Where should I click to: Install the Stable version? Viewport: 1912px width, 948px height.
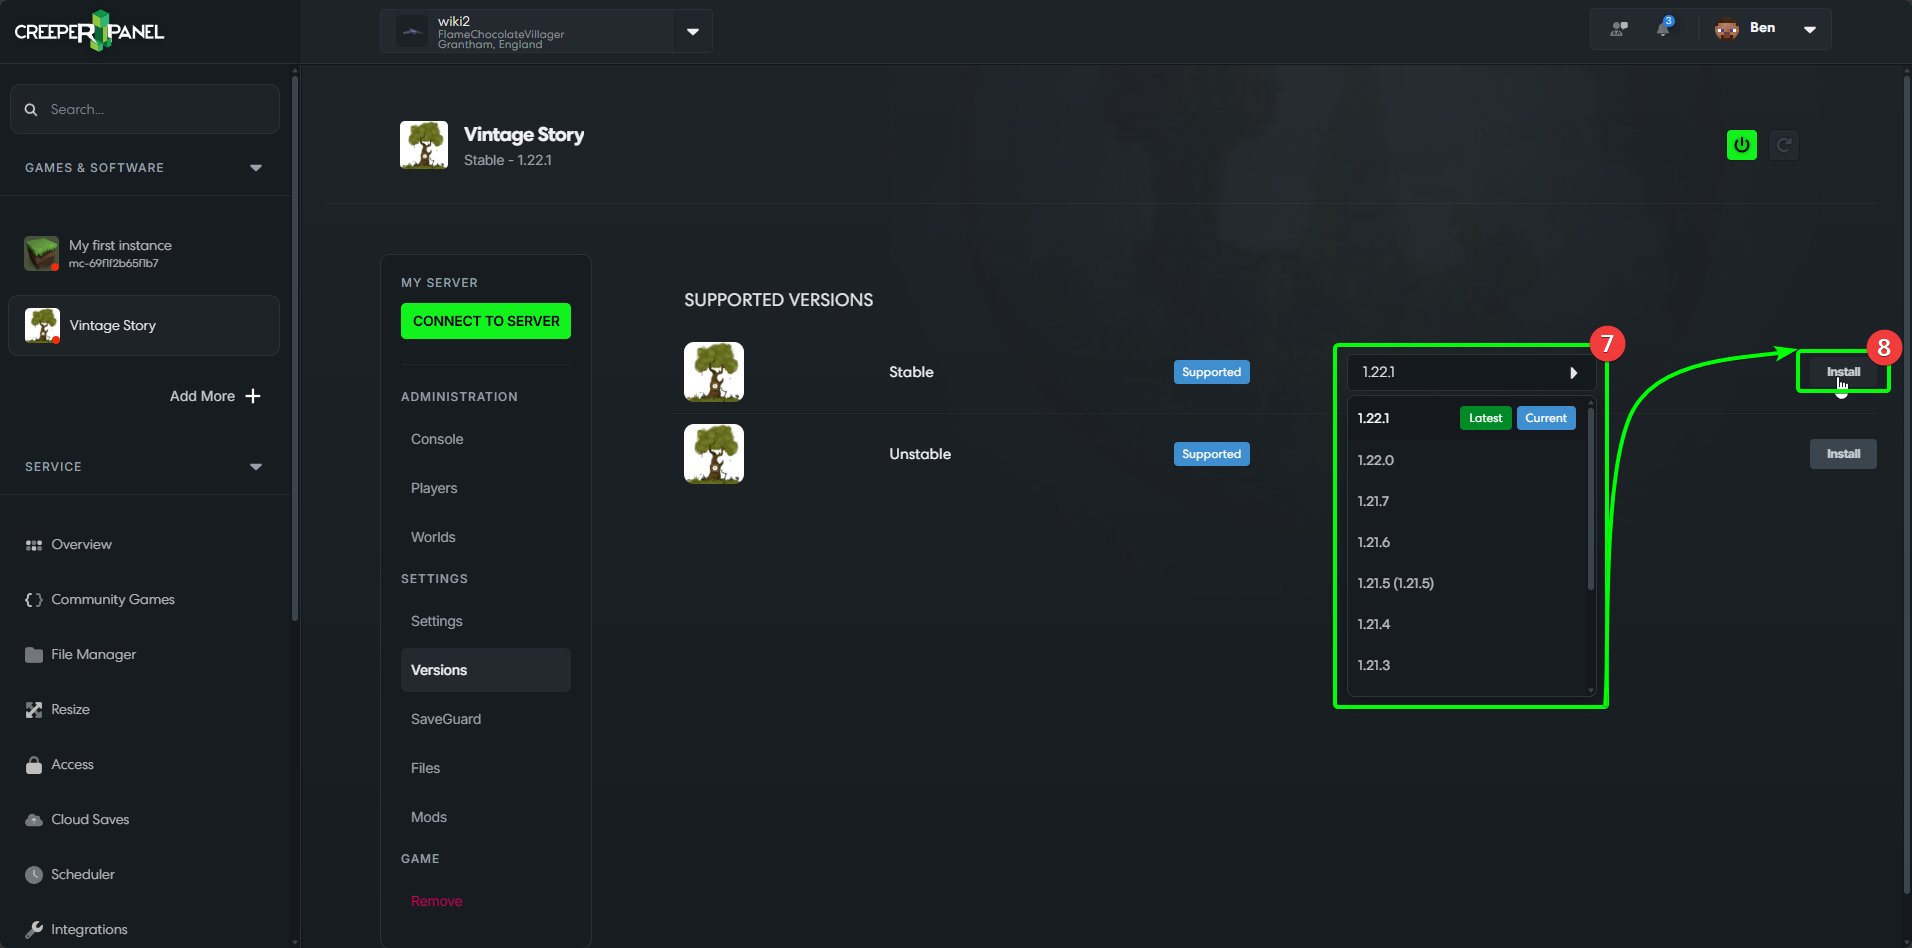(1843, 372)
